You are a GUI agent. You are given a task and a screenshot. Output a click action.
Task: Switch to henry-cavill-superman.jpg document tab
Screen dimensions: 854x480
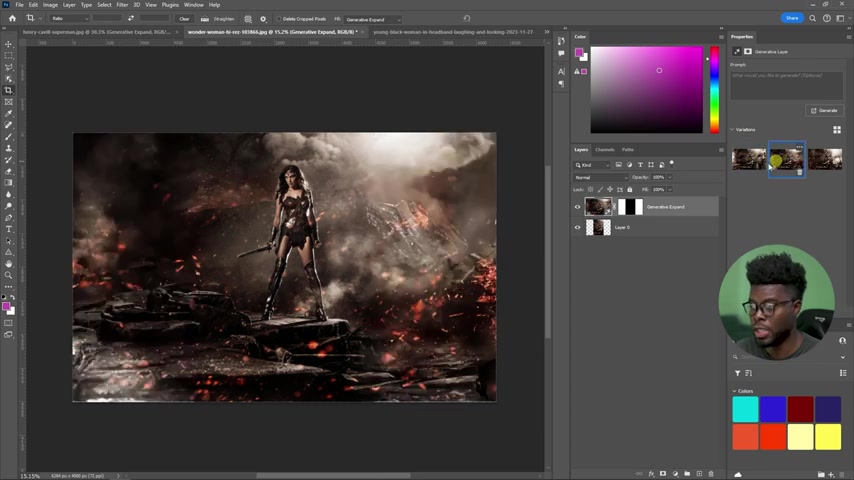click(x=96, y=32)
